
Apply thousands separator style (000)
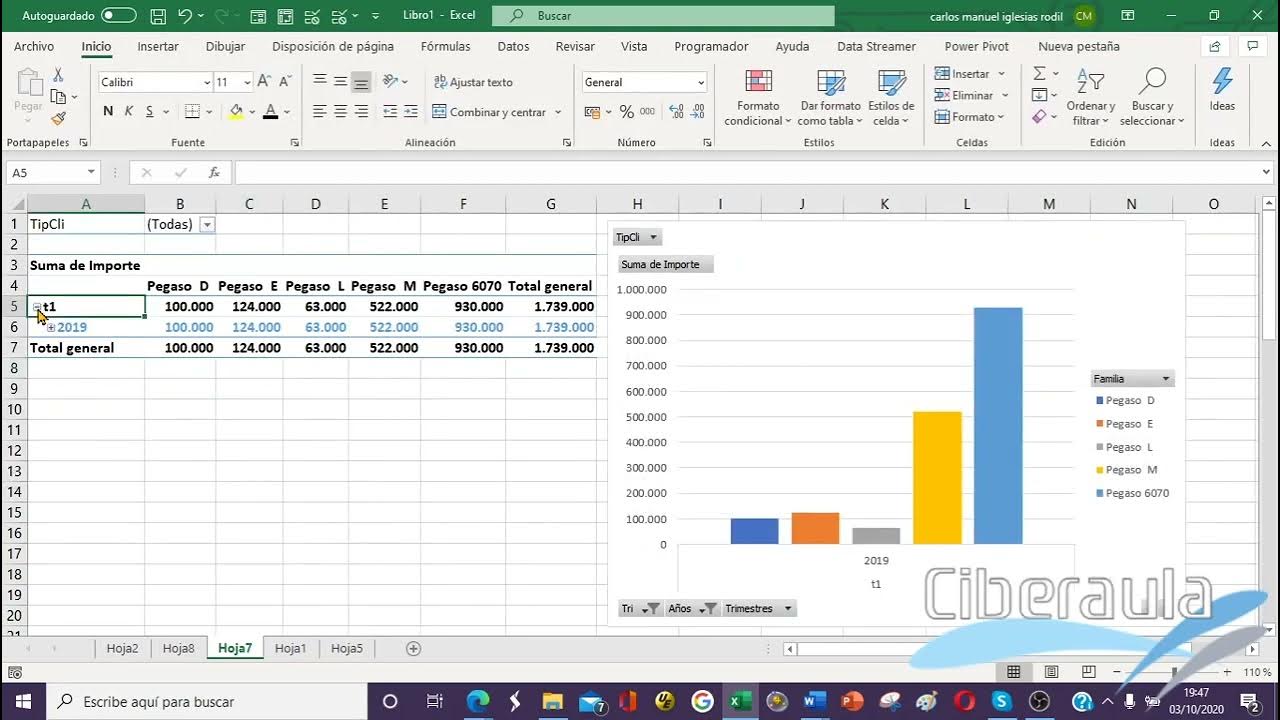coord(648,112)
